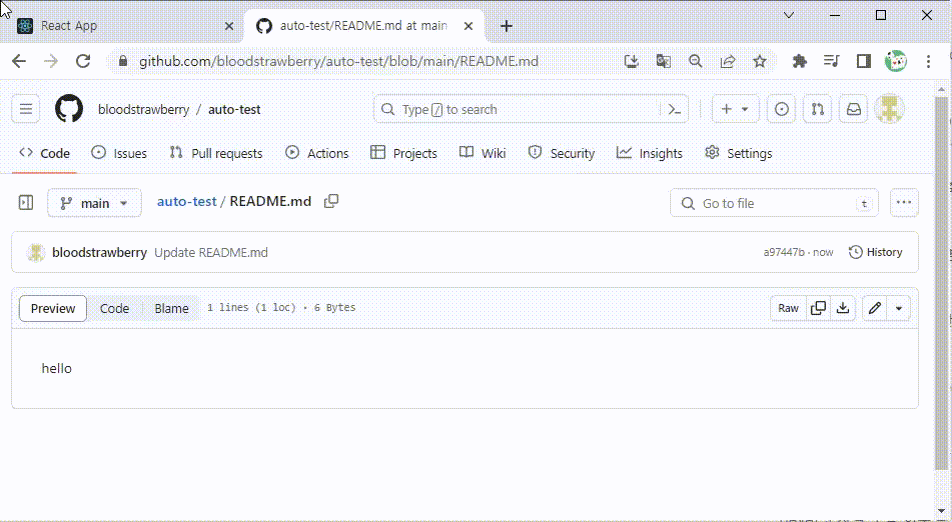Select the Code view toggle
The height and width of the screenshot is (522, 952).
coord(114,308)
